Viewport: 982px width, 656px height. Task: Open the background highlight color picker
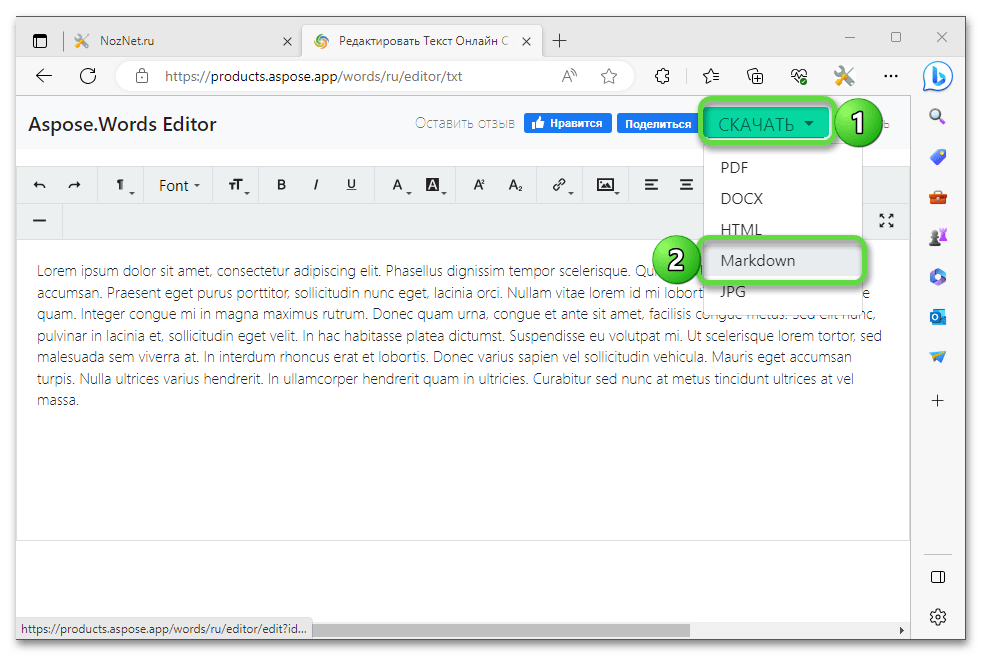[x=435, y=185]
